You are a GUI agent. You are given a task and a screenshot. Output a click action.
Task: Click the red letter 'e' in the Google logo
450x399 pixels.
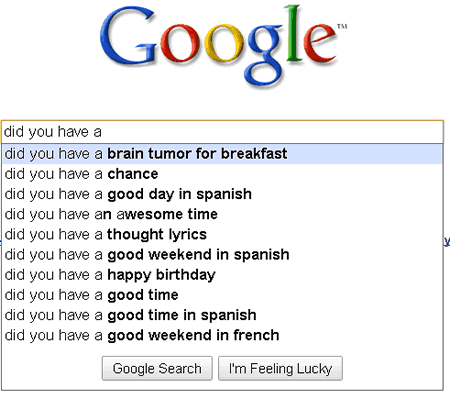[x=319, y=43]
